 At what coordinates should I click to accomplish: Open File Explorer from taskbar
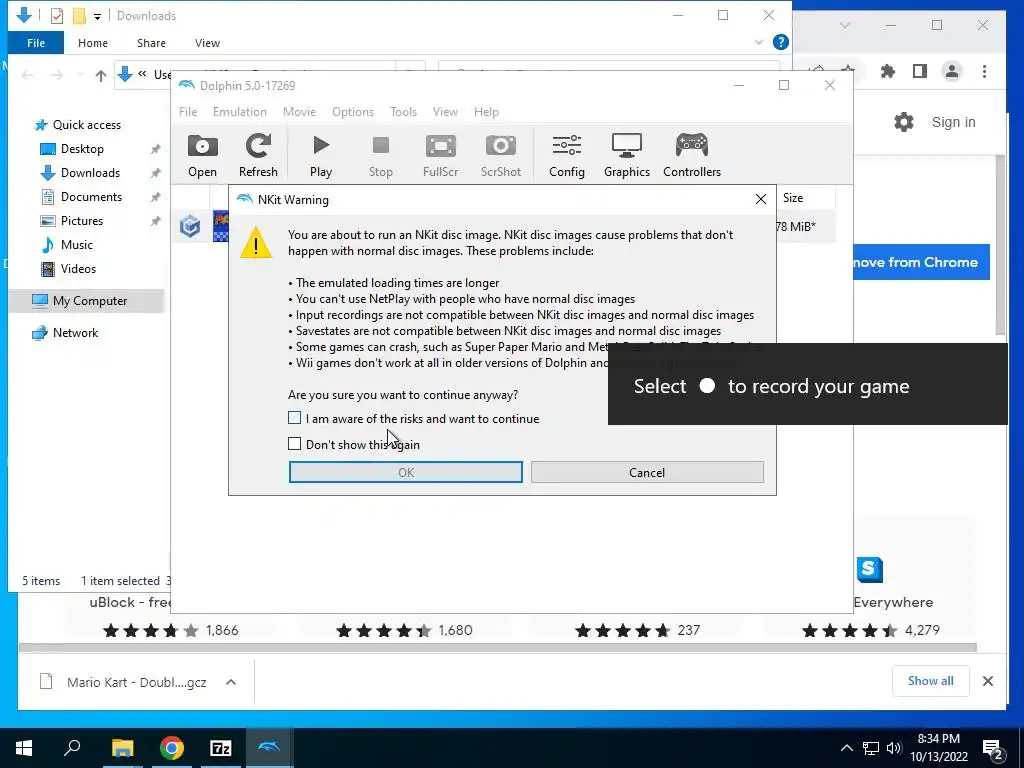pyautogui.click(x=122, y=748)
